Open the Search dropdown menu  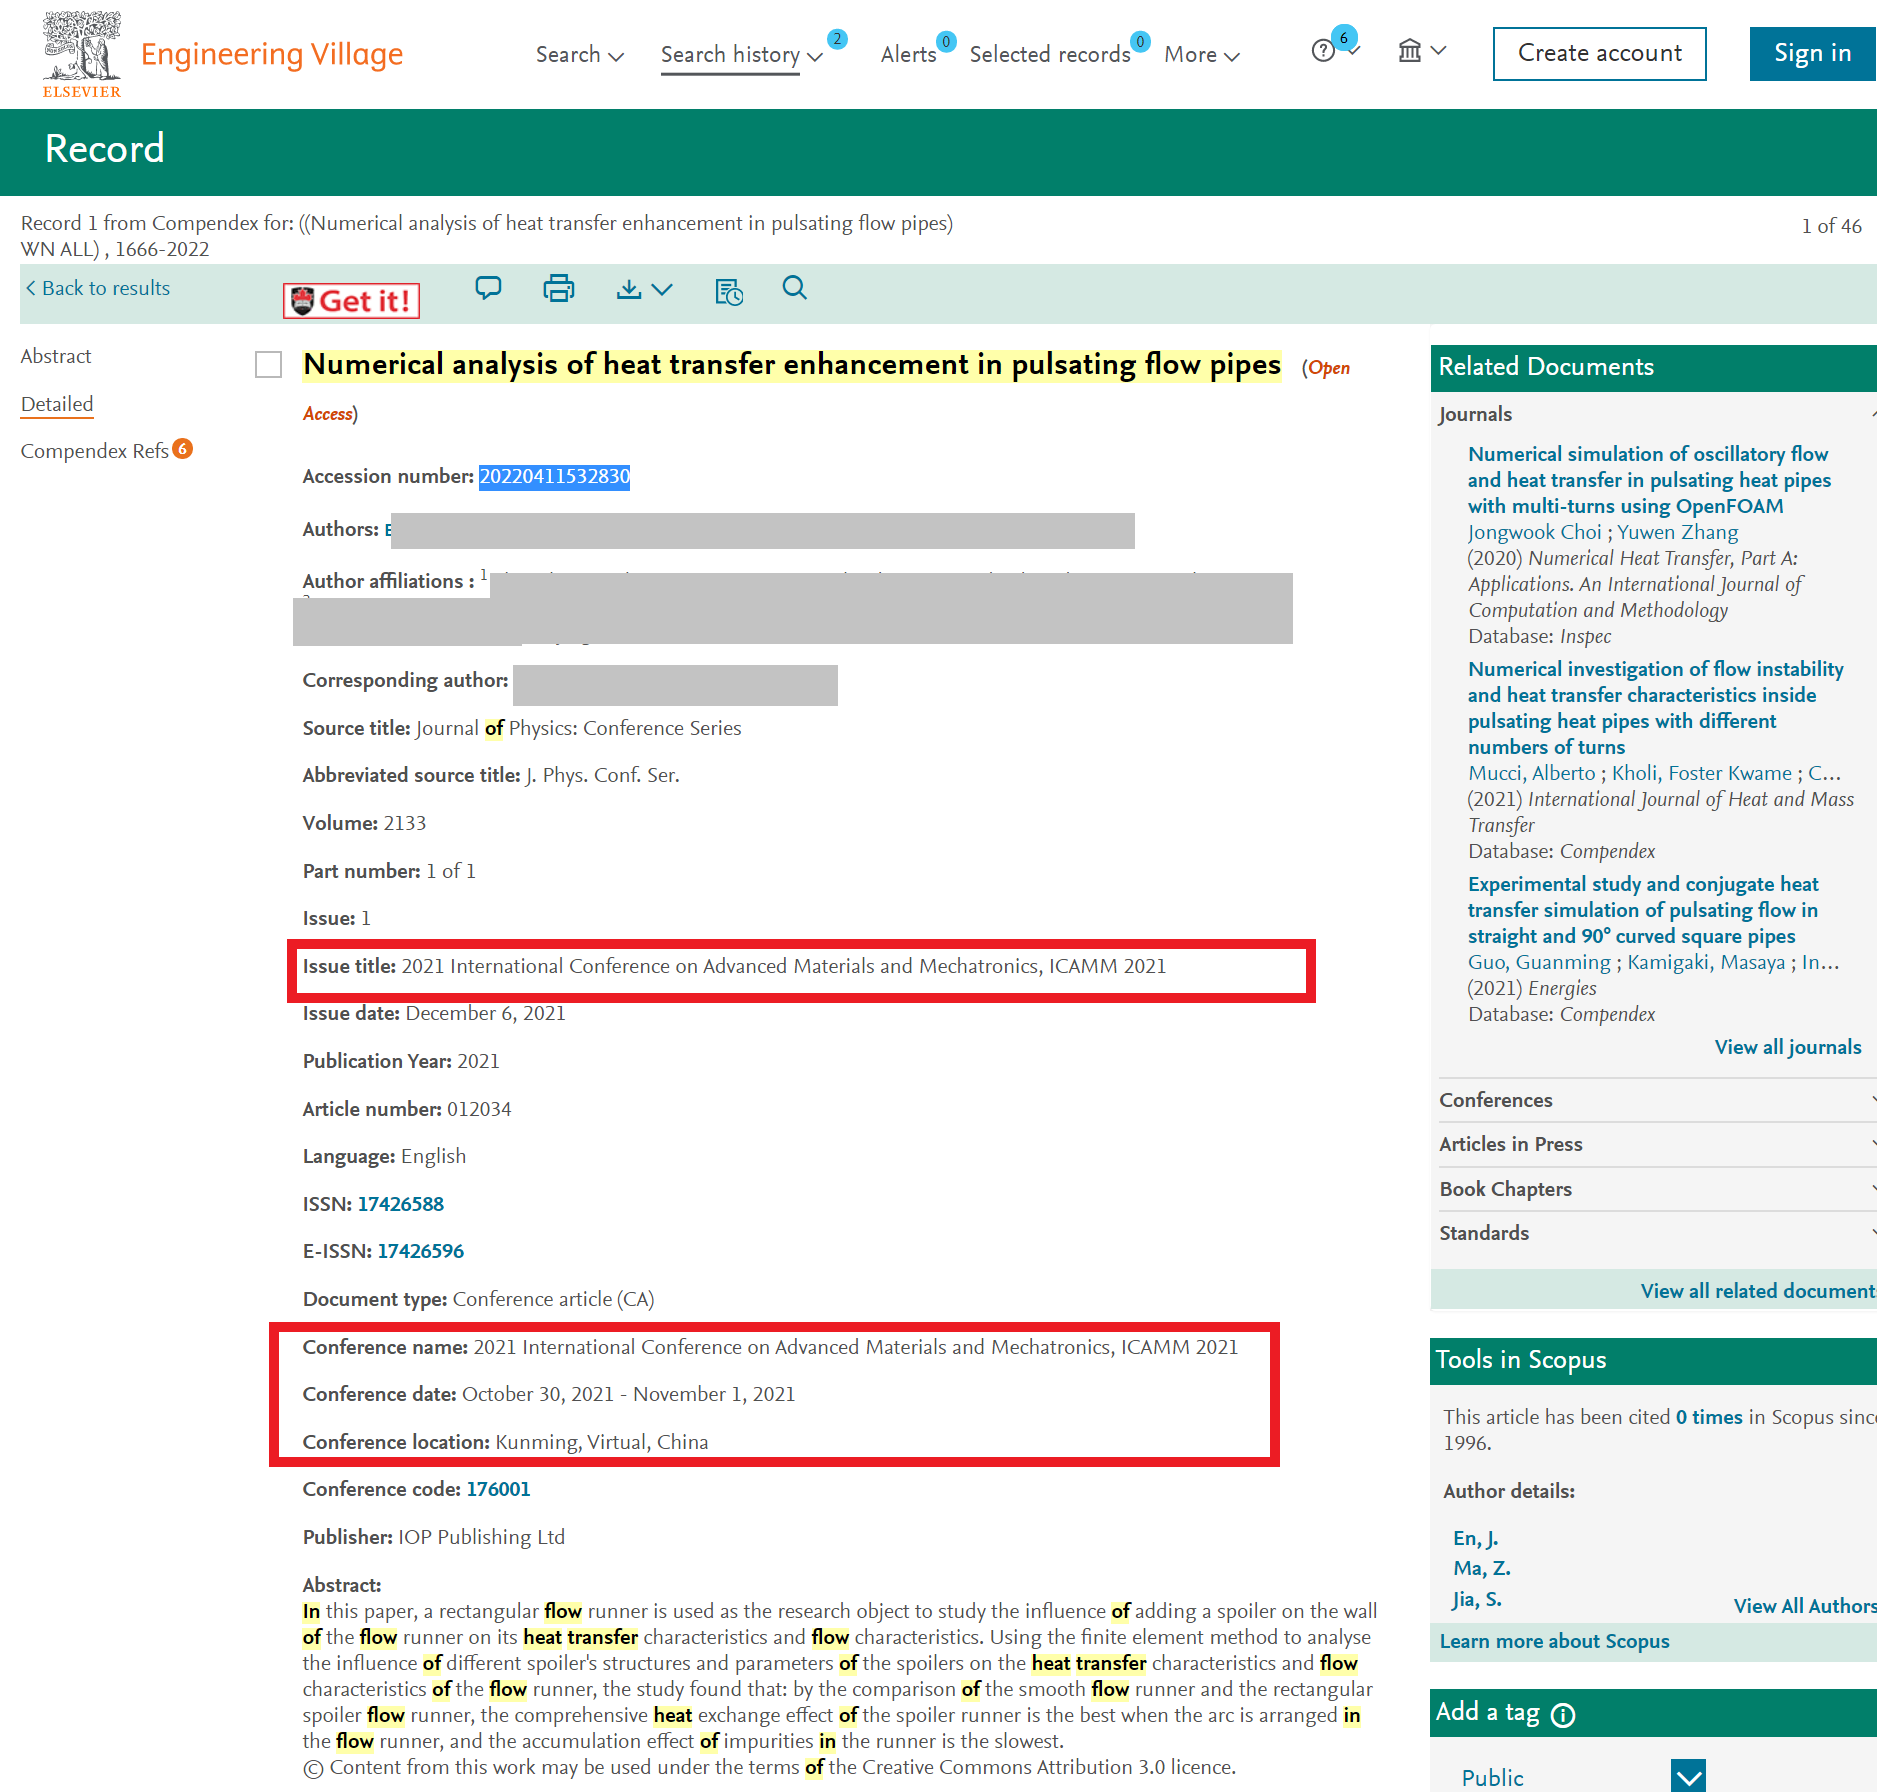[x=579, y=55]
